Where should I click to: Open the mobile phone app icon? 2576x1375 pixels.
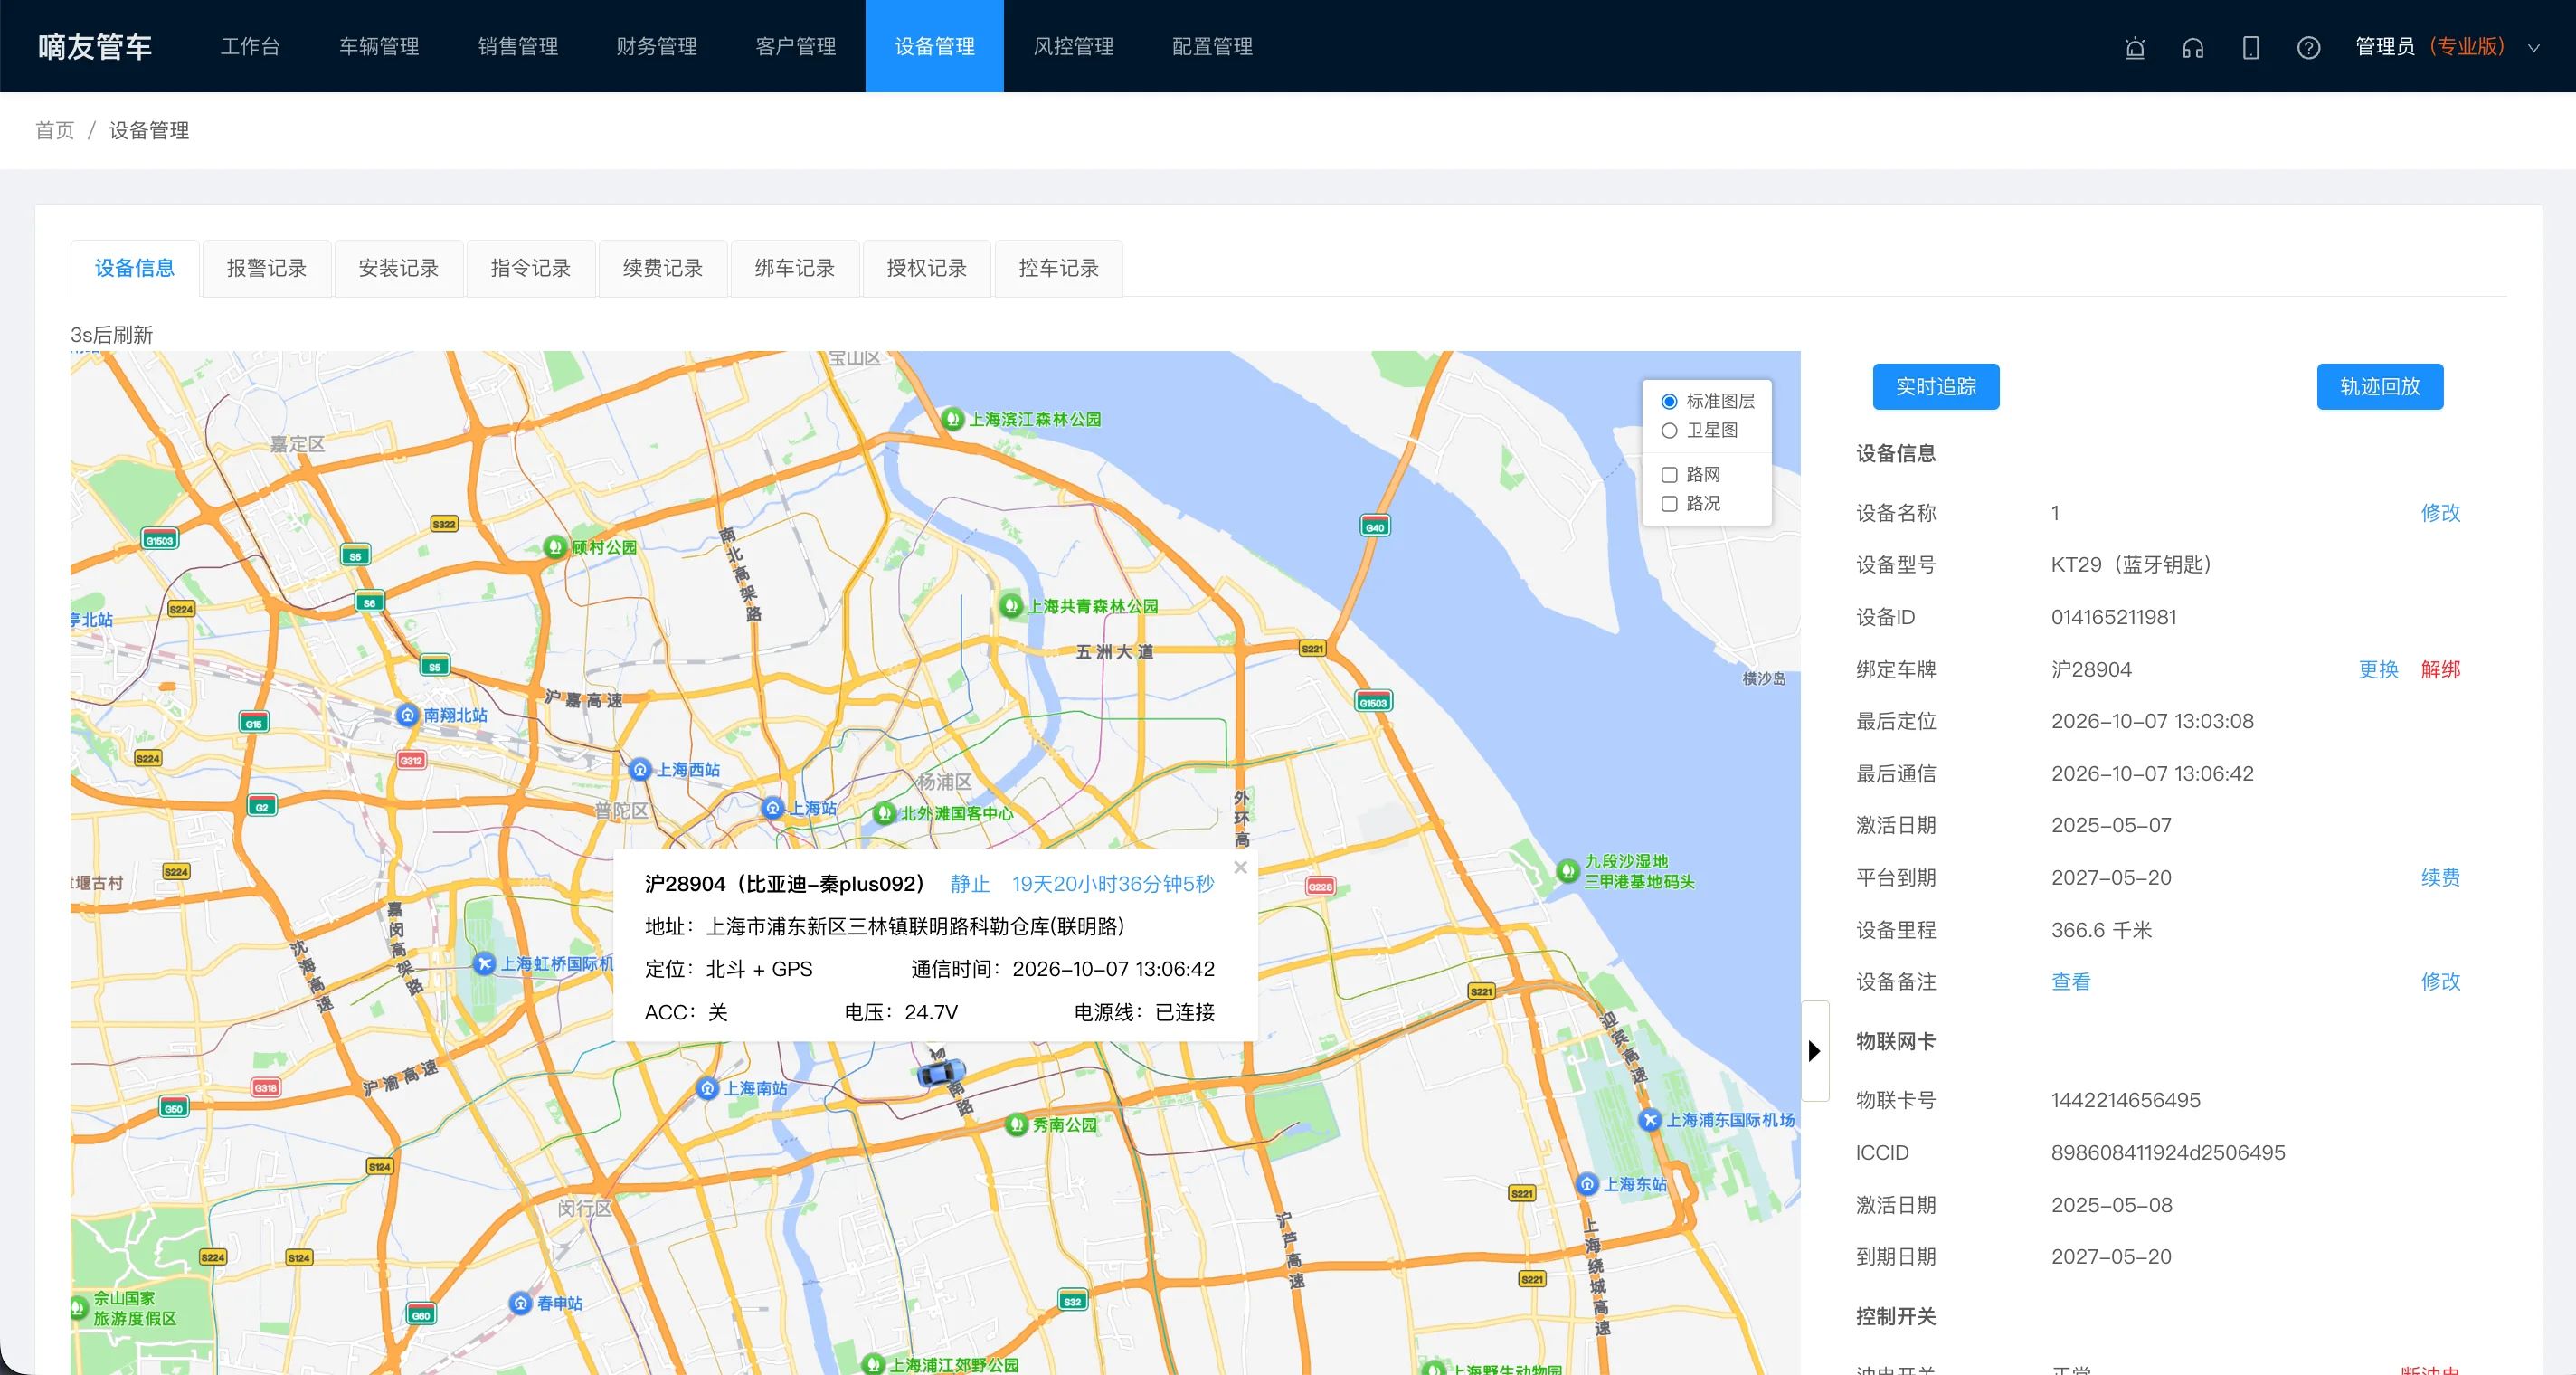pyautogui.click(x=2251, y=47)
